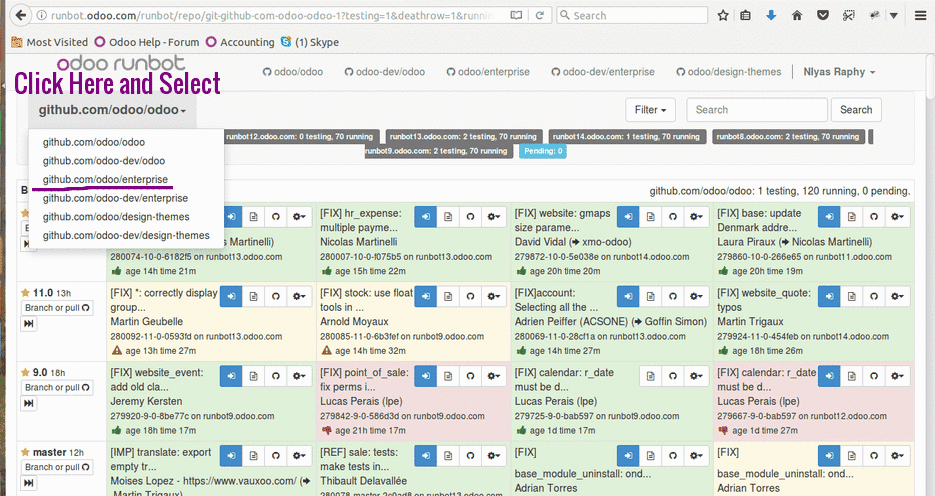Image resolution: width=935 pixels, height=496 pixels.
Task: Open odoo/enterprise link in top navigation
Action: point(488,72)
